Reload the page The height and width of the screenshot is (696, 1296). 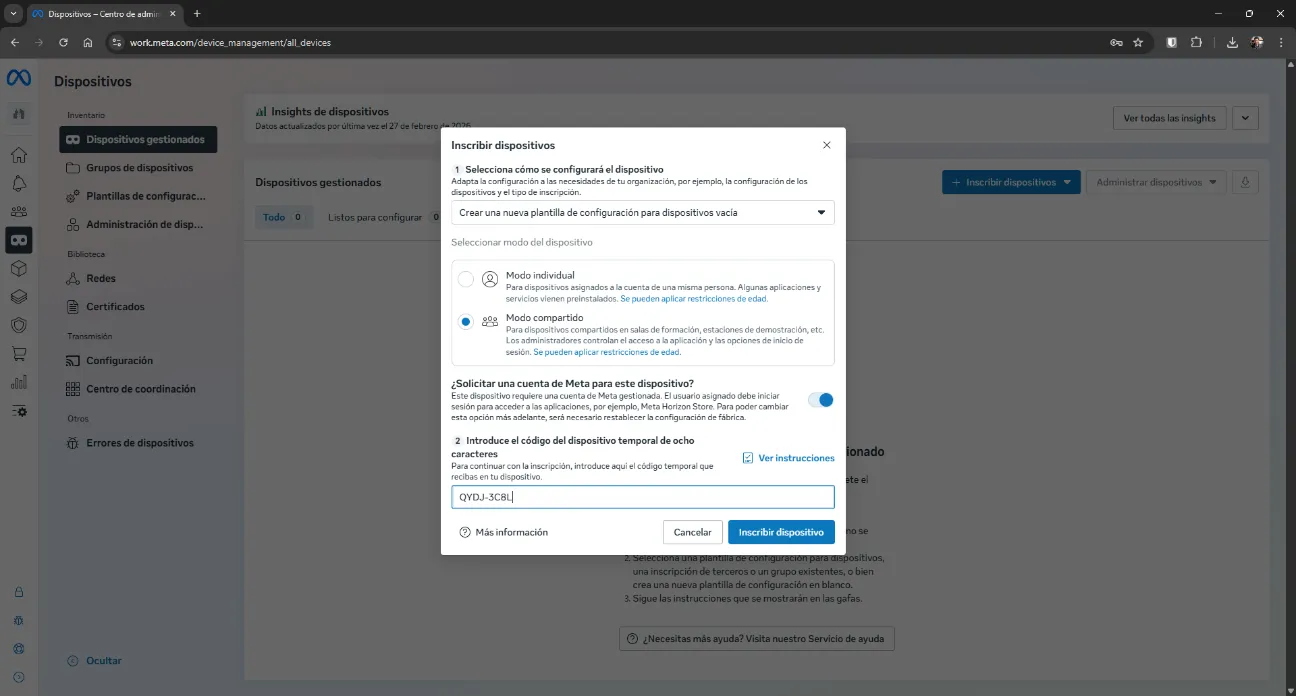click(x=63, y=43)
